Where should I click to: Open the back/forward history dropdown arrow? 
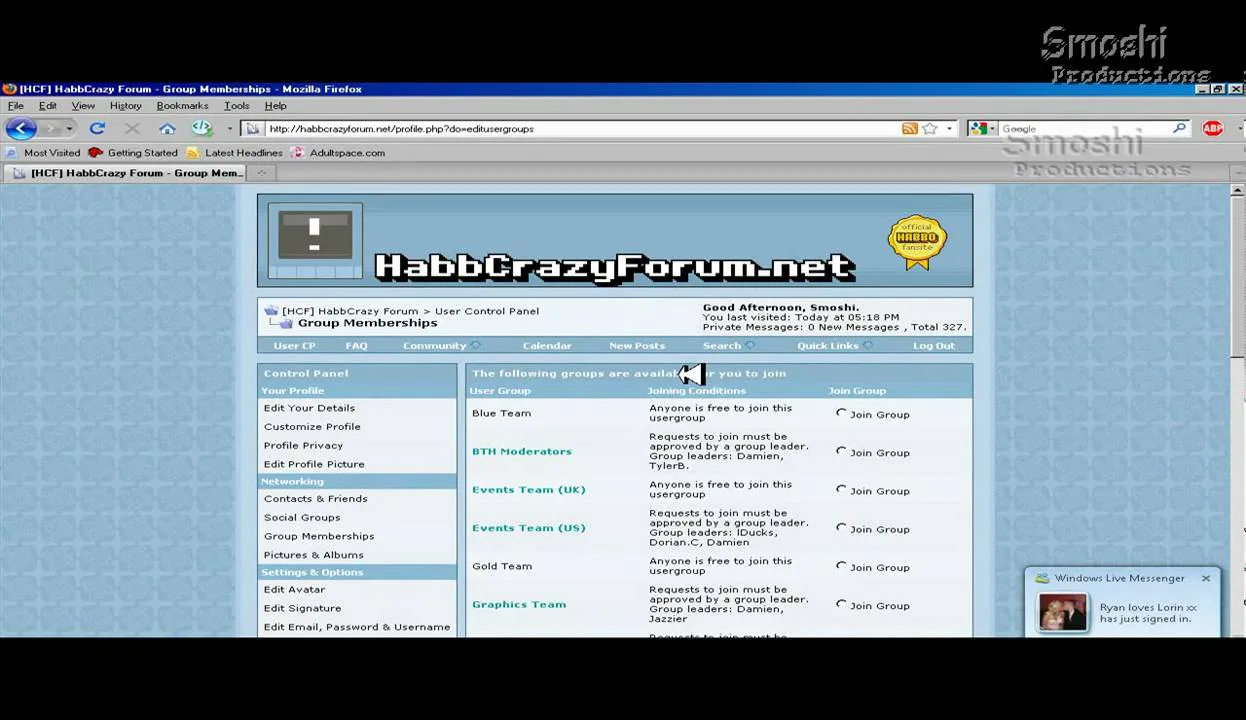(69, 128)
